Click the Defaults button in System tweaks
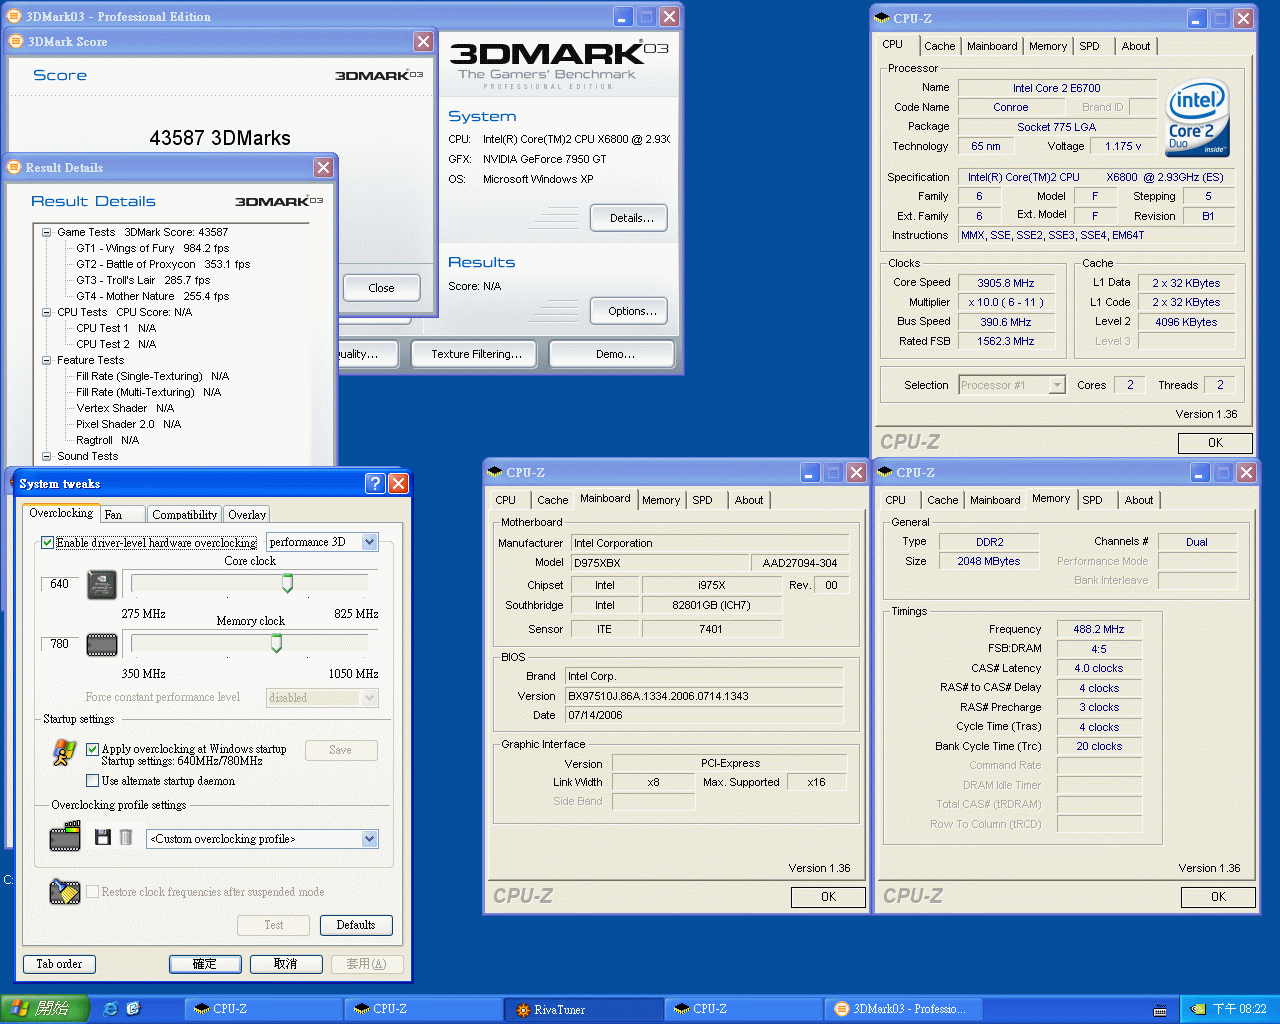 pyautogui.click(x=356, y=925)
